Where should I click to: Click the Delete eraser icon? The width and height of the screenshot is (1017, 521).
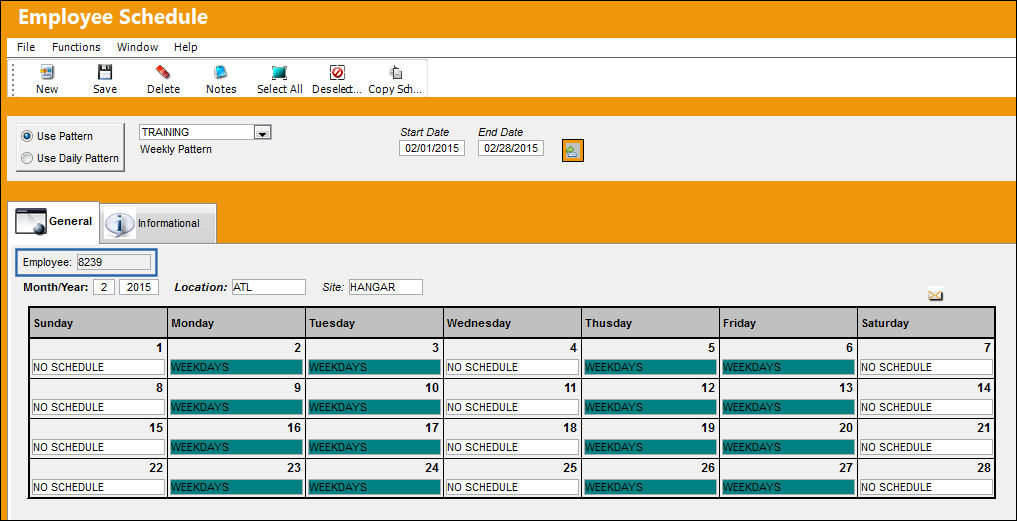pyautogui.click(x=163, y=72)
